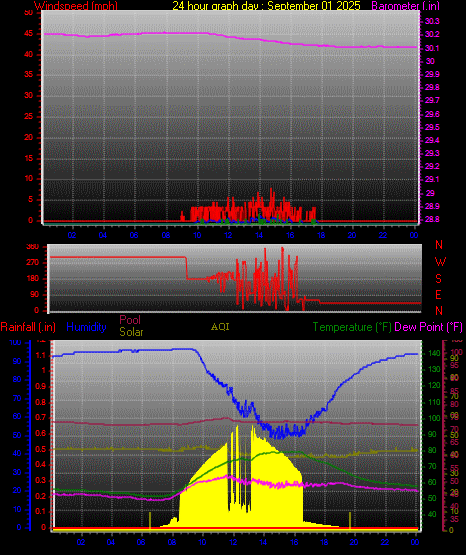Click the 1.1 rainfall axis value
Screen dimensions: 466x555
coord(42,355)
